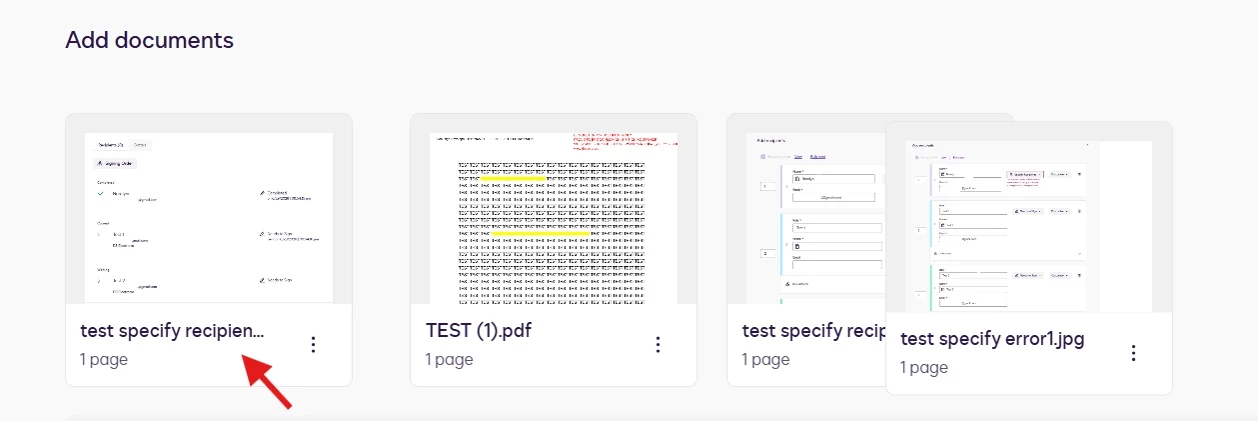Click 1 page label of the partially hidden card

tap(766, 359)
